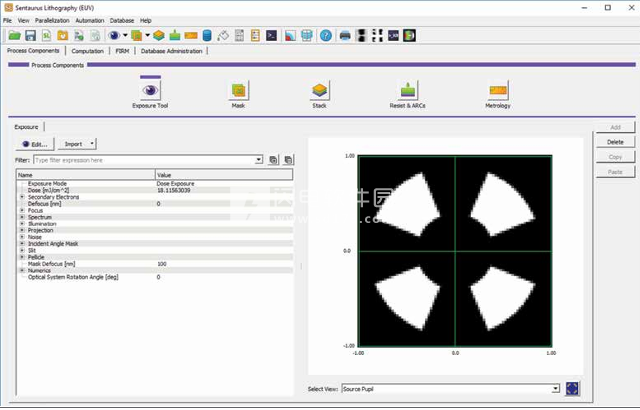Expand the Numerics tree node
Image resolution: width=640 pixels, height=410 pixels.
click(22, 270)
